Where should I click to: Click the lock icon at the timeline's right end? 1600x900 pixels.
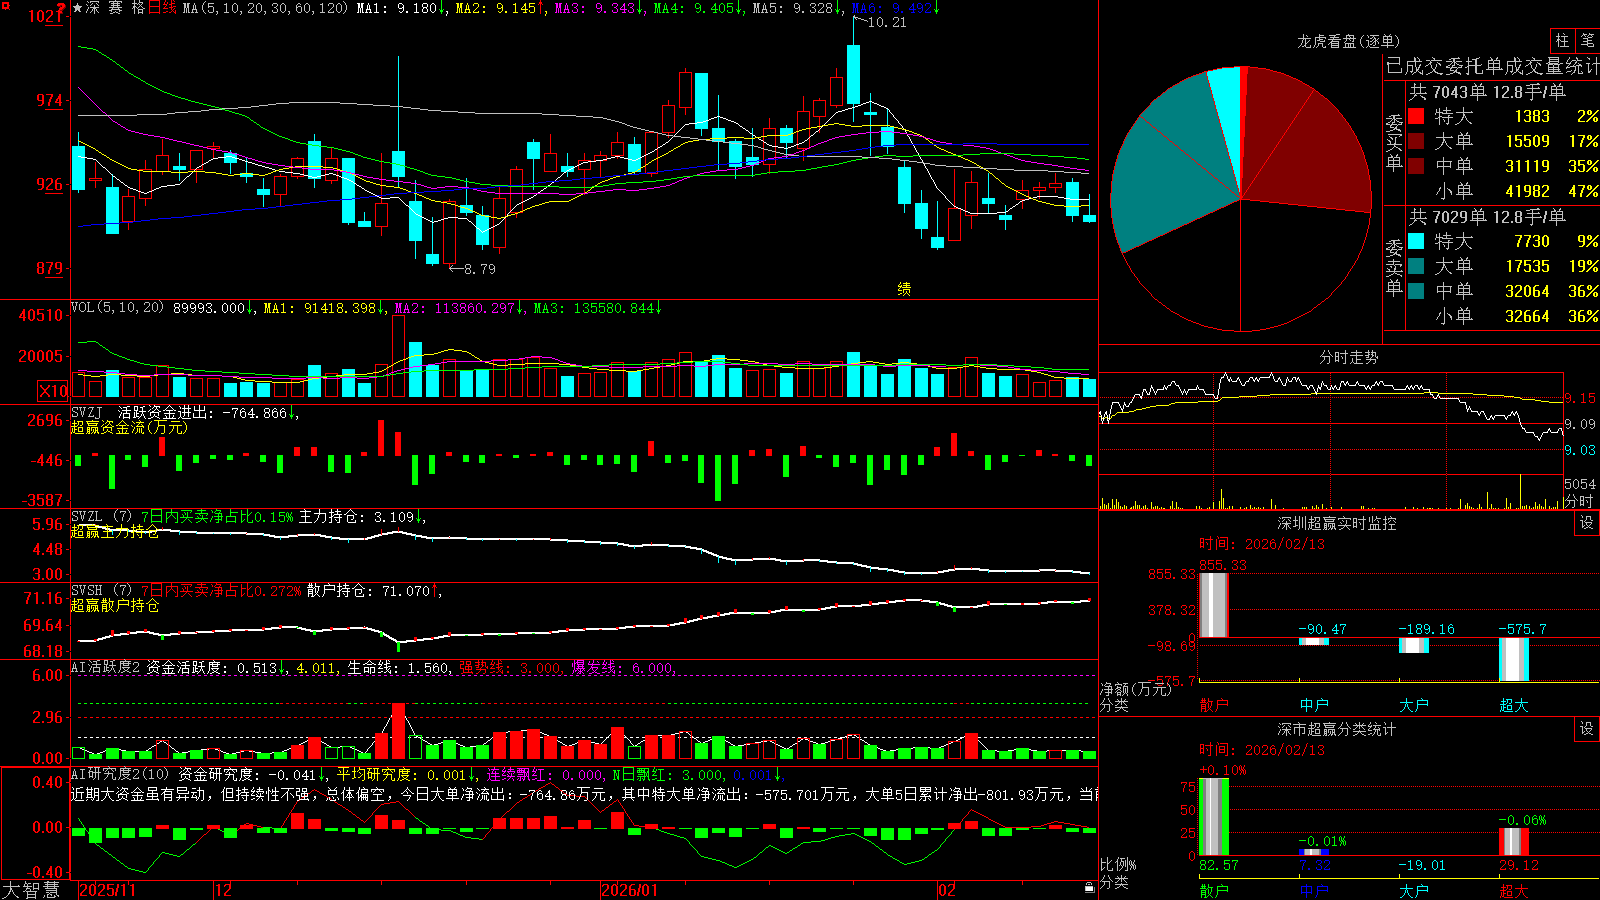pos(1090,888)
